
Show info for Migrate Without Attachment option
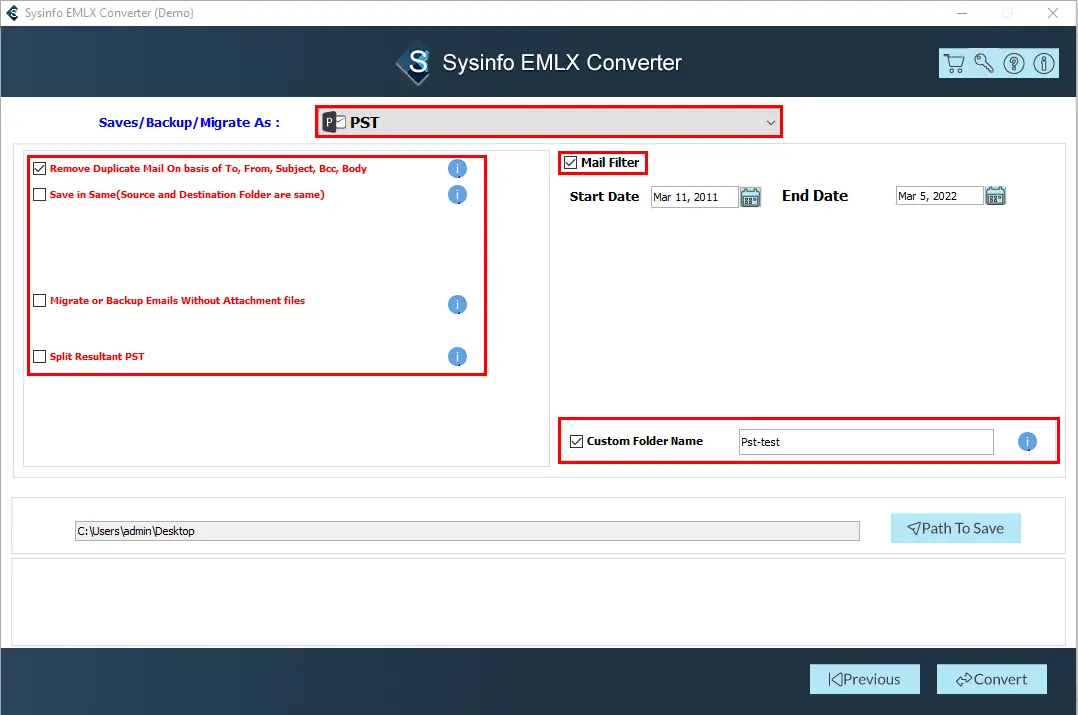coord(457,304)
